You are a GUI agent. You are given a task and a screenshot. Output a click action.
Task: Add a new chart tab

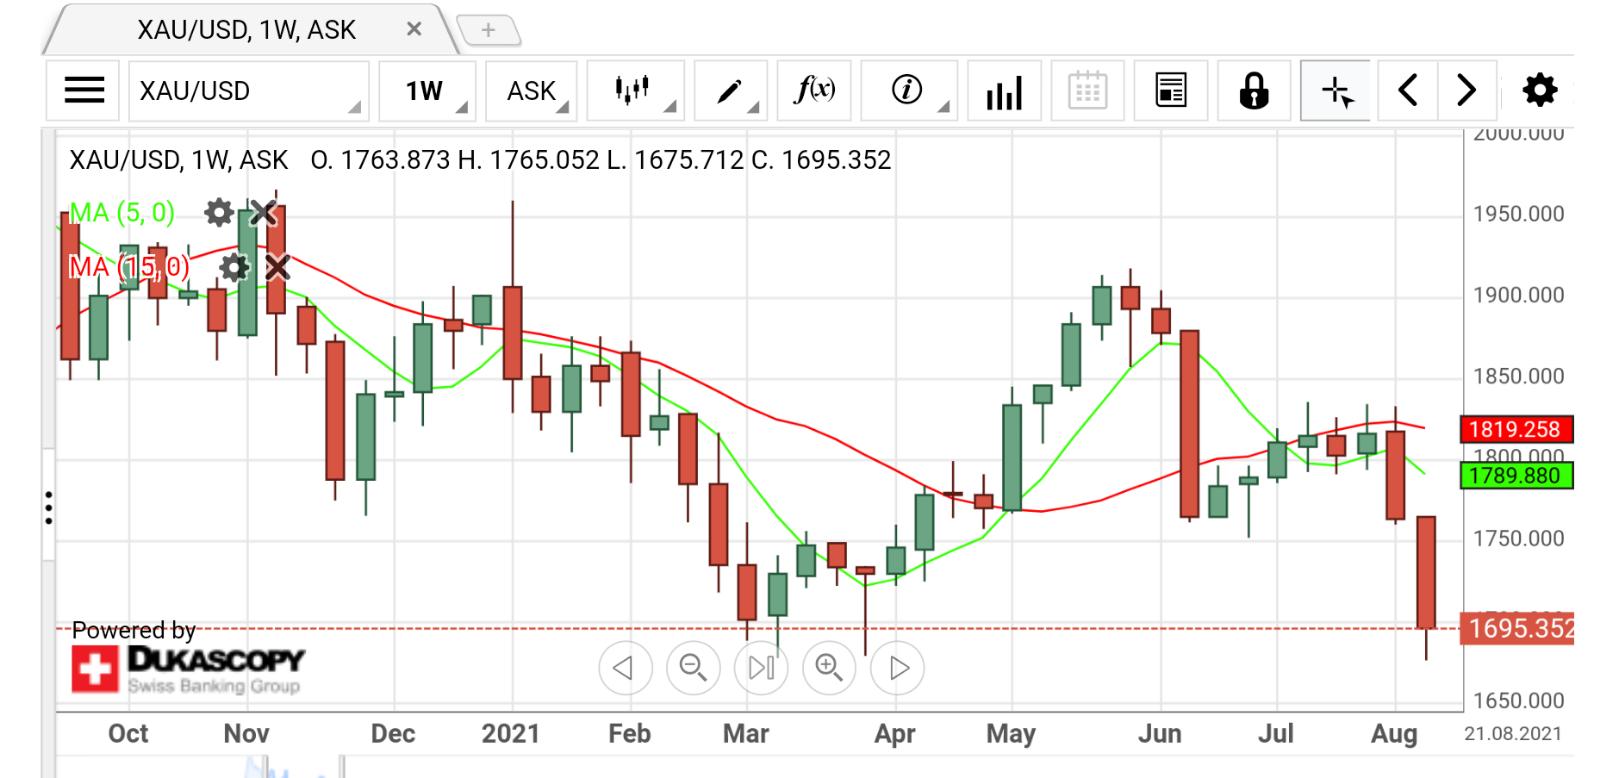pos(488,30)
